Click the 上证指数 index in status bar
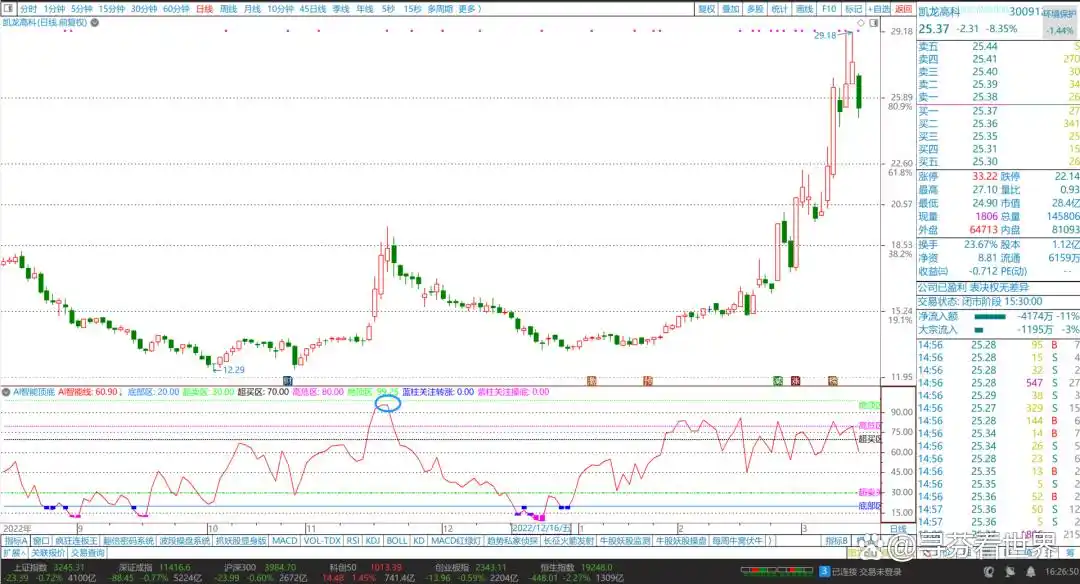The image size is (1080, 584). pyautogui.click(x=29, y=567)
